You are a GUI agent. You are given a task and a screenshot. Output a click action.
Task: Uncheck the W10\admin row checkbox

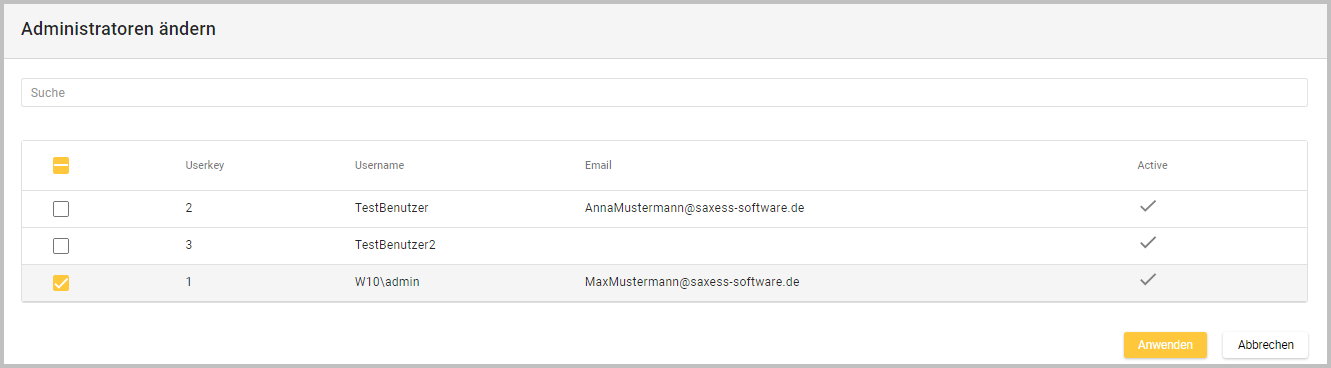click(61, 283)
